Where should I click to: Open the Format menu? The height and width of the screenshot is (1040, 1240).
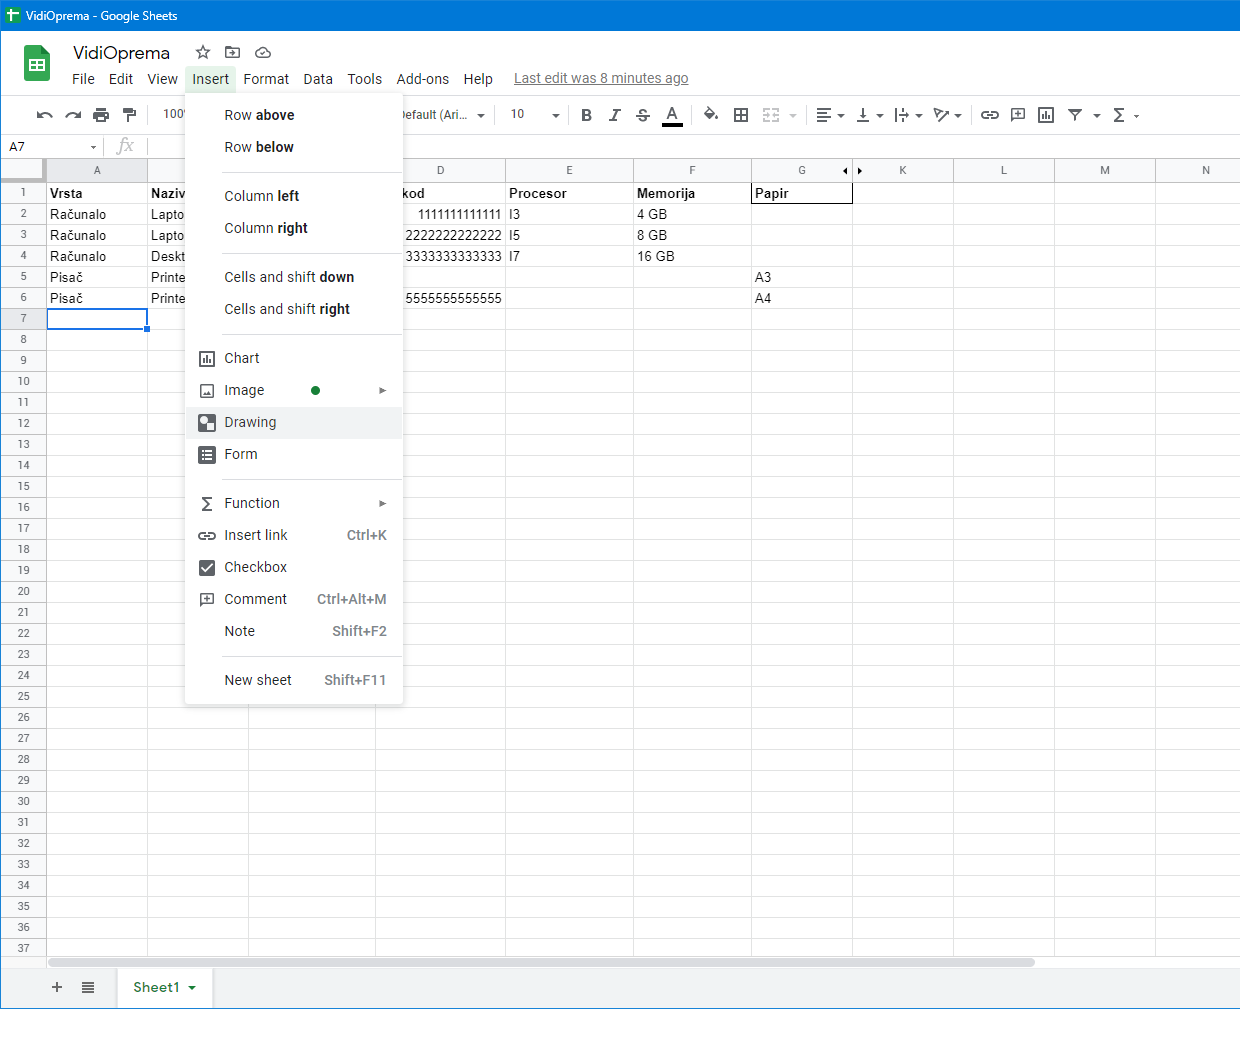coord(266,79)
